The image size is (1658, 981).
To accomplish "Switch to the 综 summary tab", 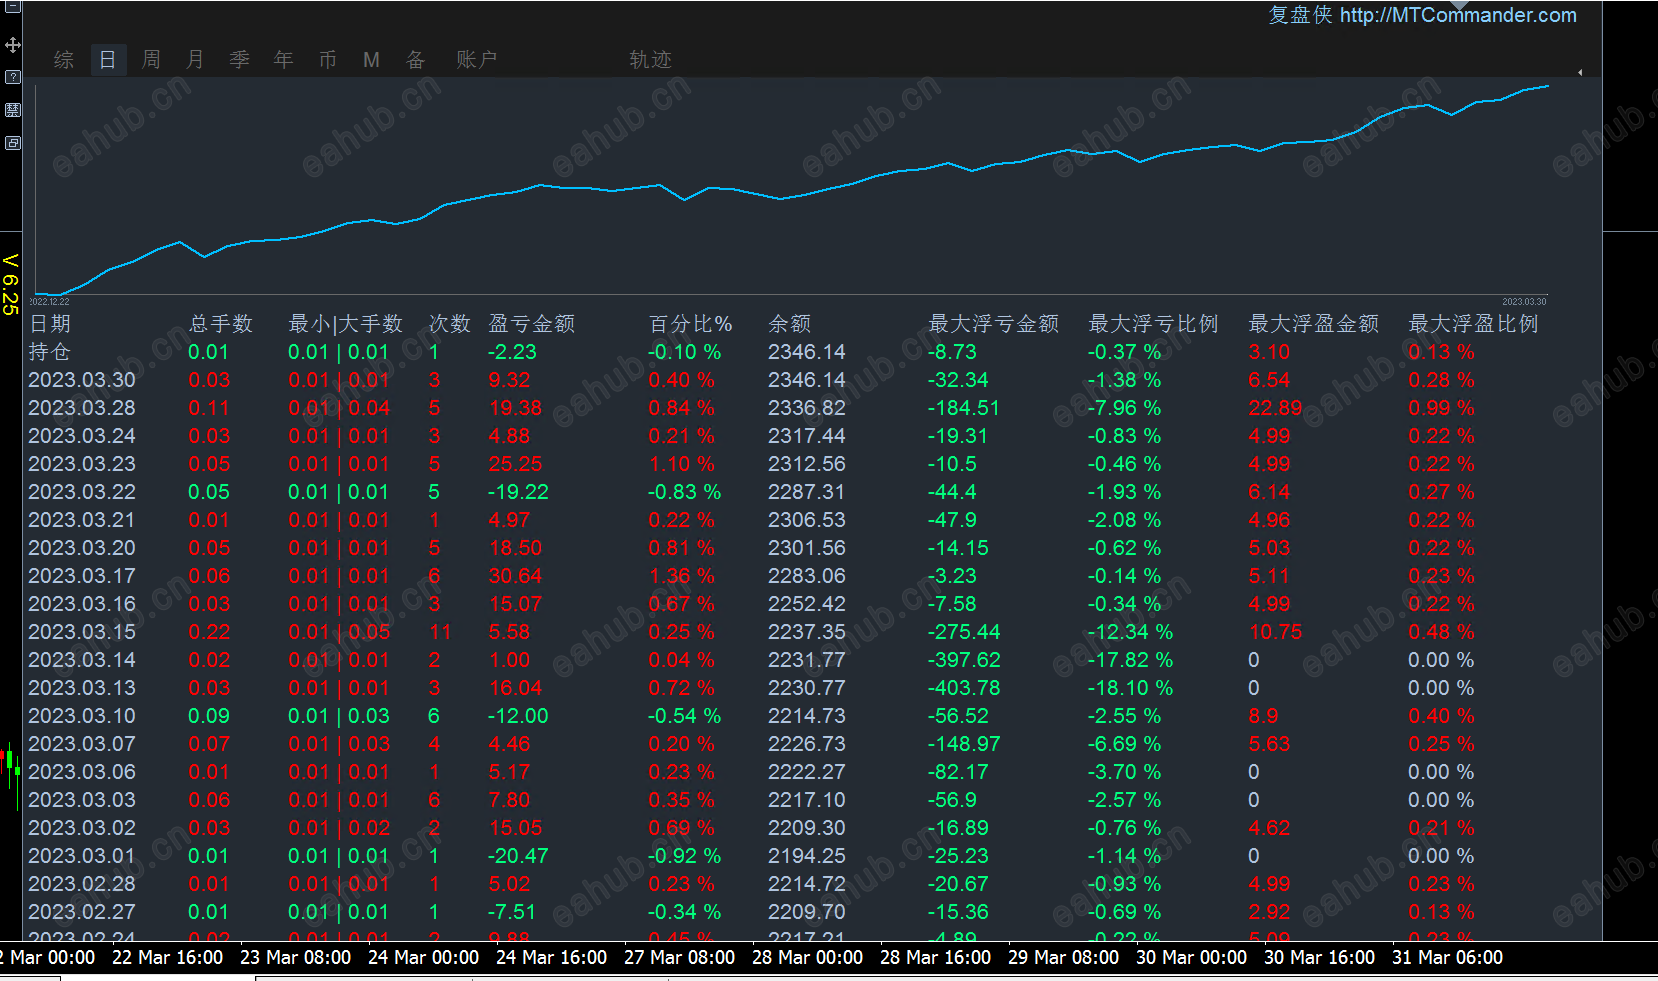I will point(64,60).
